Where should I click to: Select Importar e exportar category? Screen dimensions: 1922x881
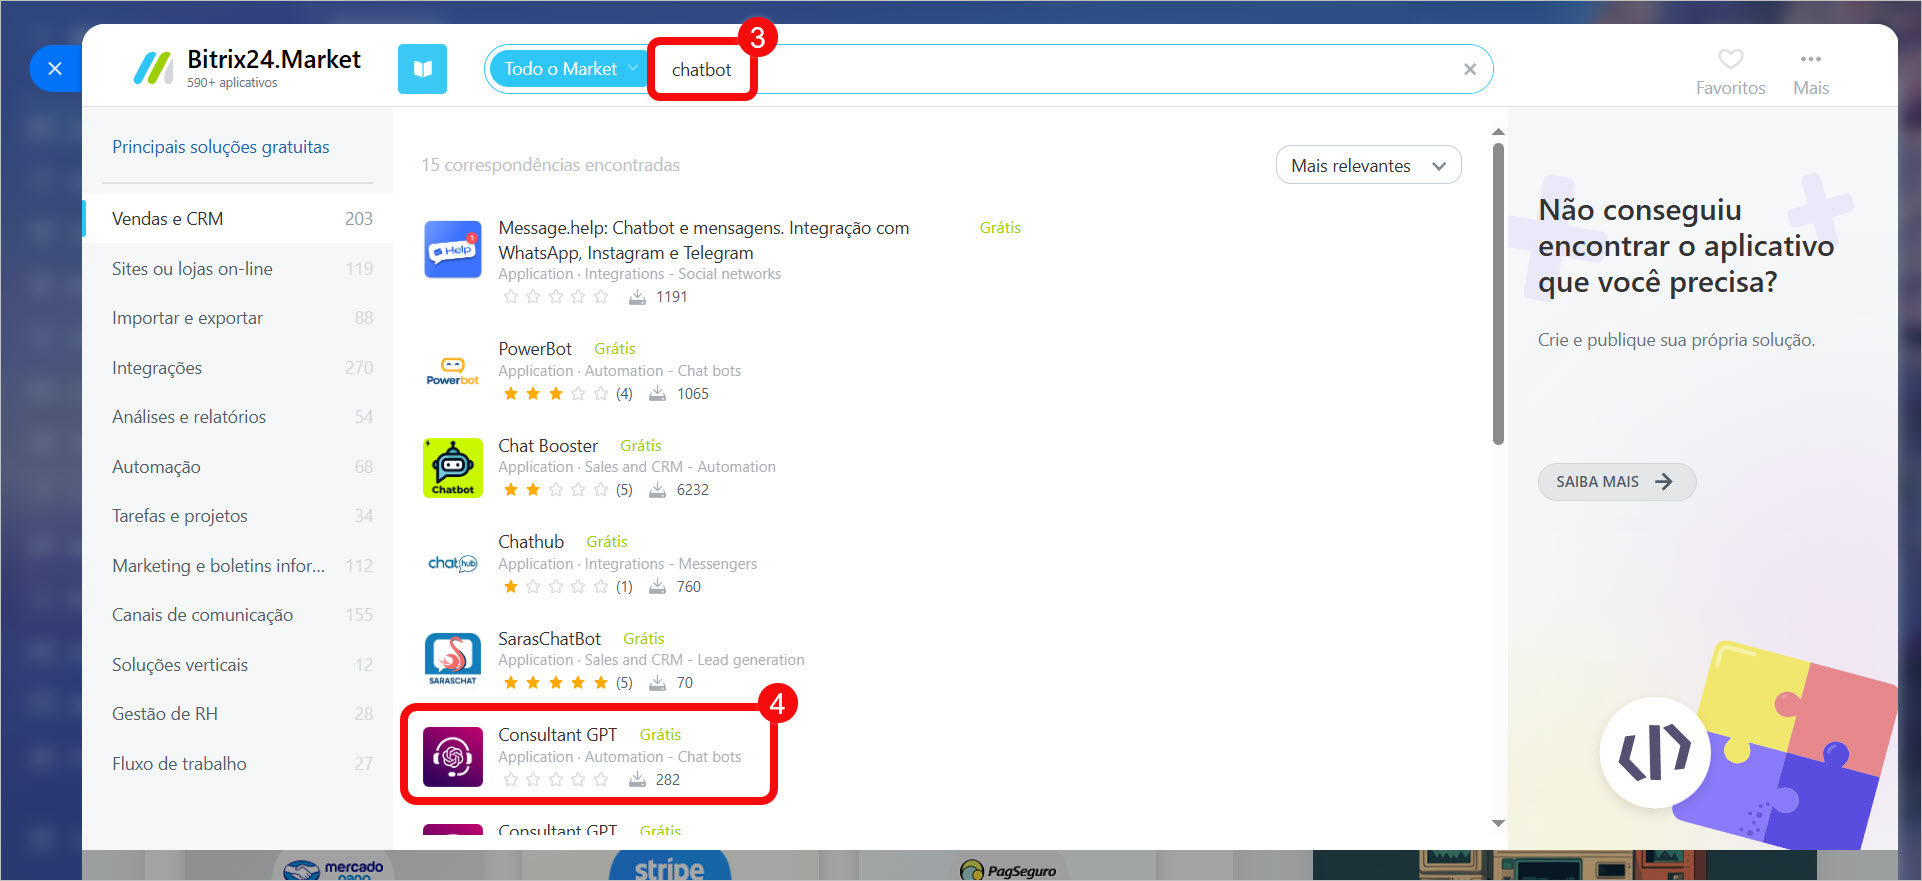click(x=239, y=318)
